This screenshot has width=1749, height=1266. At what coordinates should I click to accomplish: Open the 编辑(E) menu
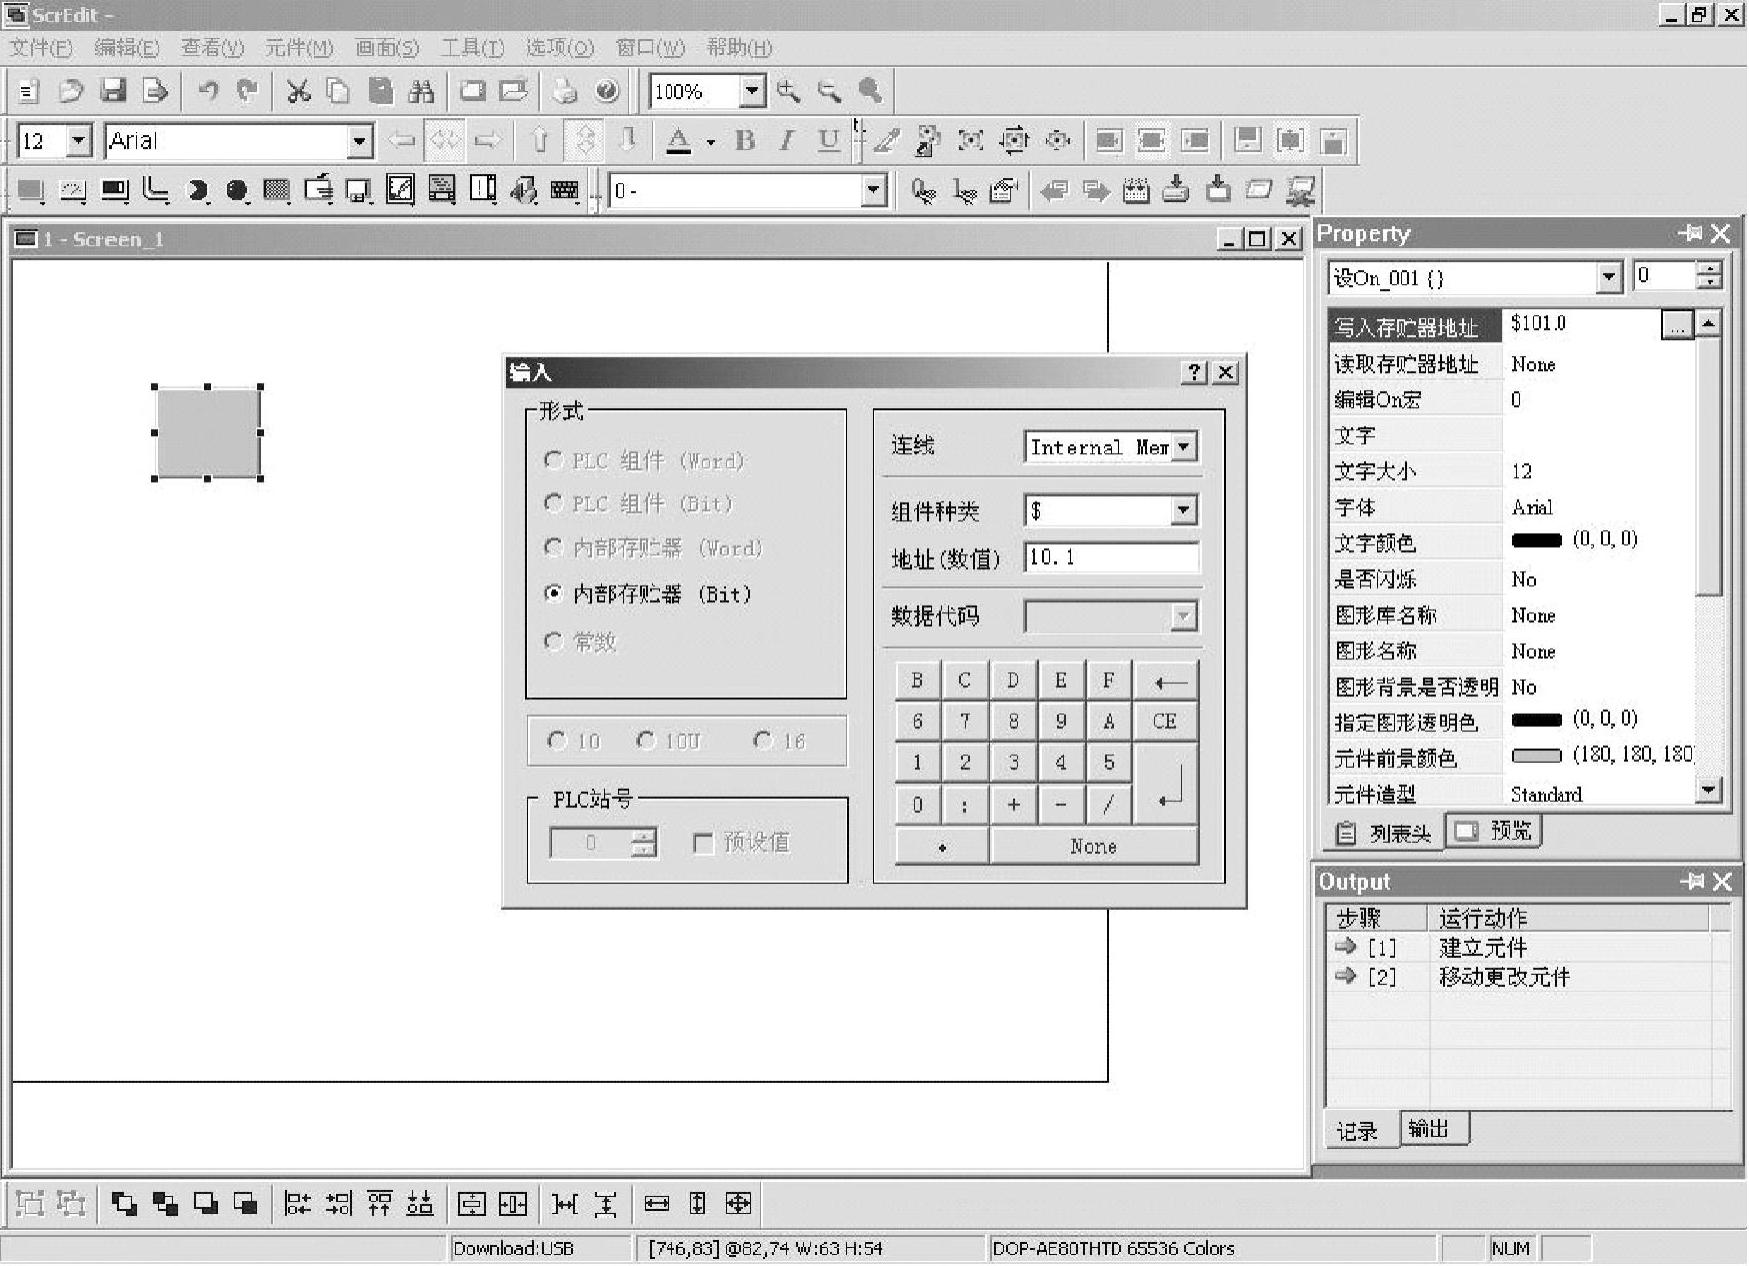(x=127, y=48)
